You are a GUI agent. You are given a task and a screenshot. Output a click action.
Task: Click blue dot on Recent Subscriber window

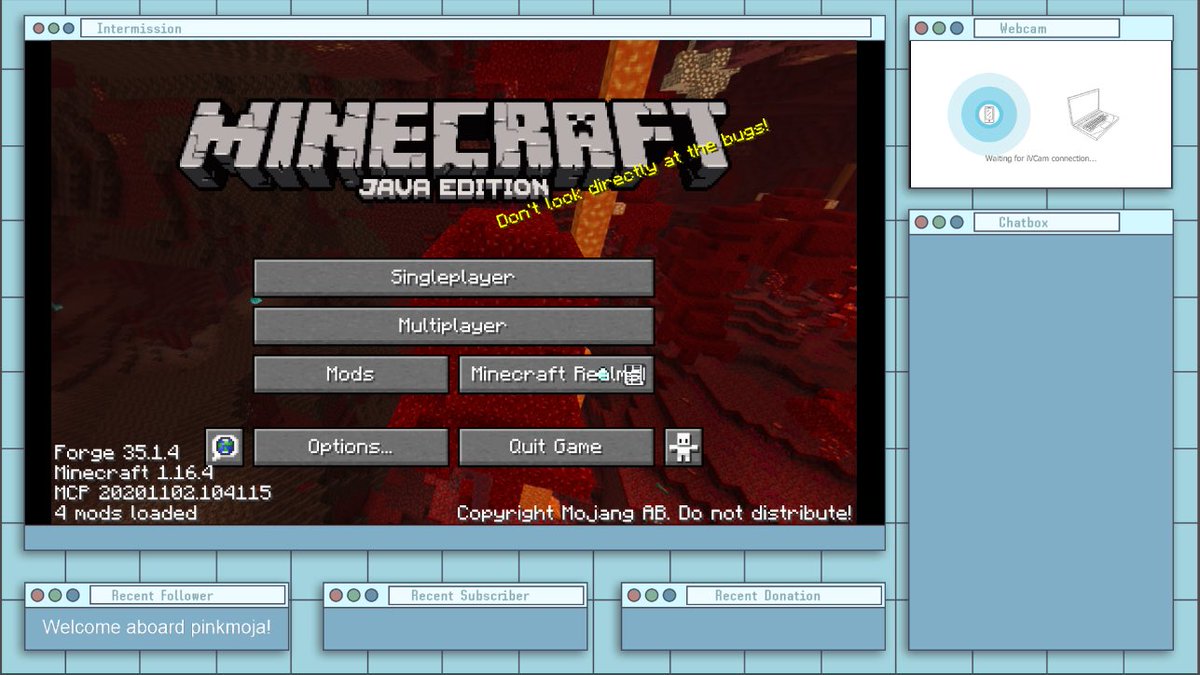(371, 595)
